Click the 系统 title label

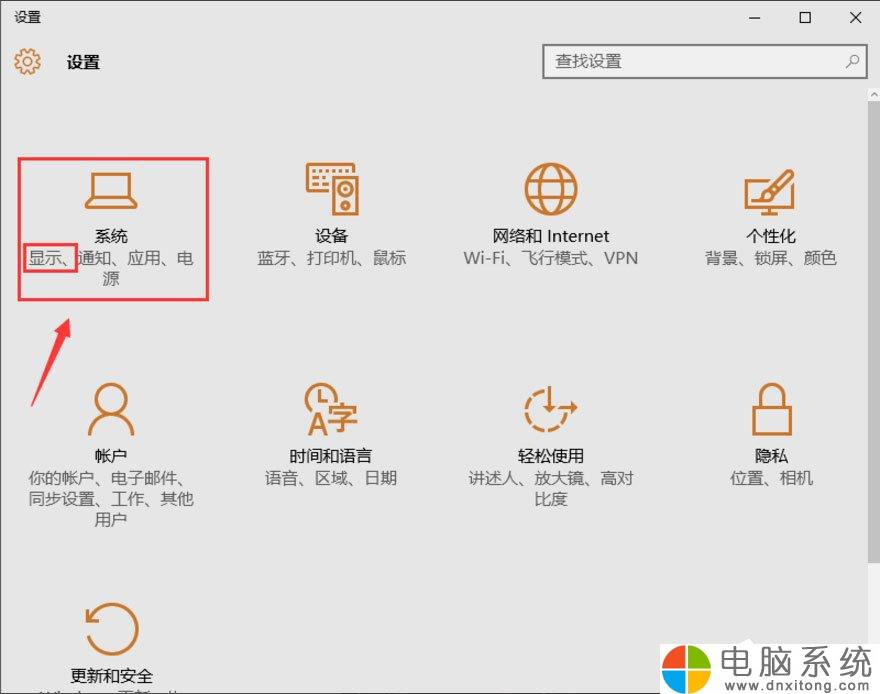111,236
